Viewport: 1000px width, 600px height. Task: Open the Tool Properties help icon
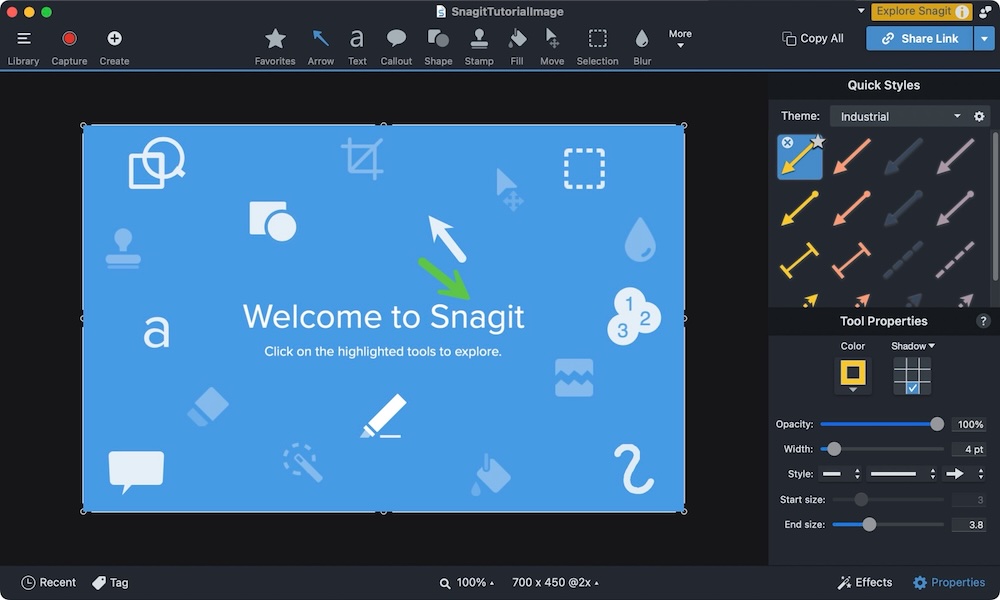(x=983, y=321)
